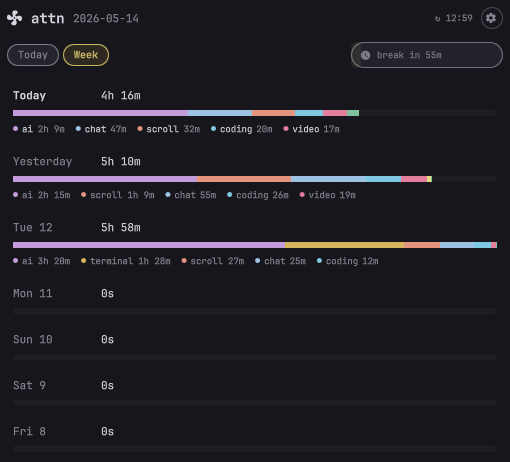Click green last segment of Today bar
Screen dimensions: 510x462
point(353,113)
